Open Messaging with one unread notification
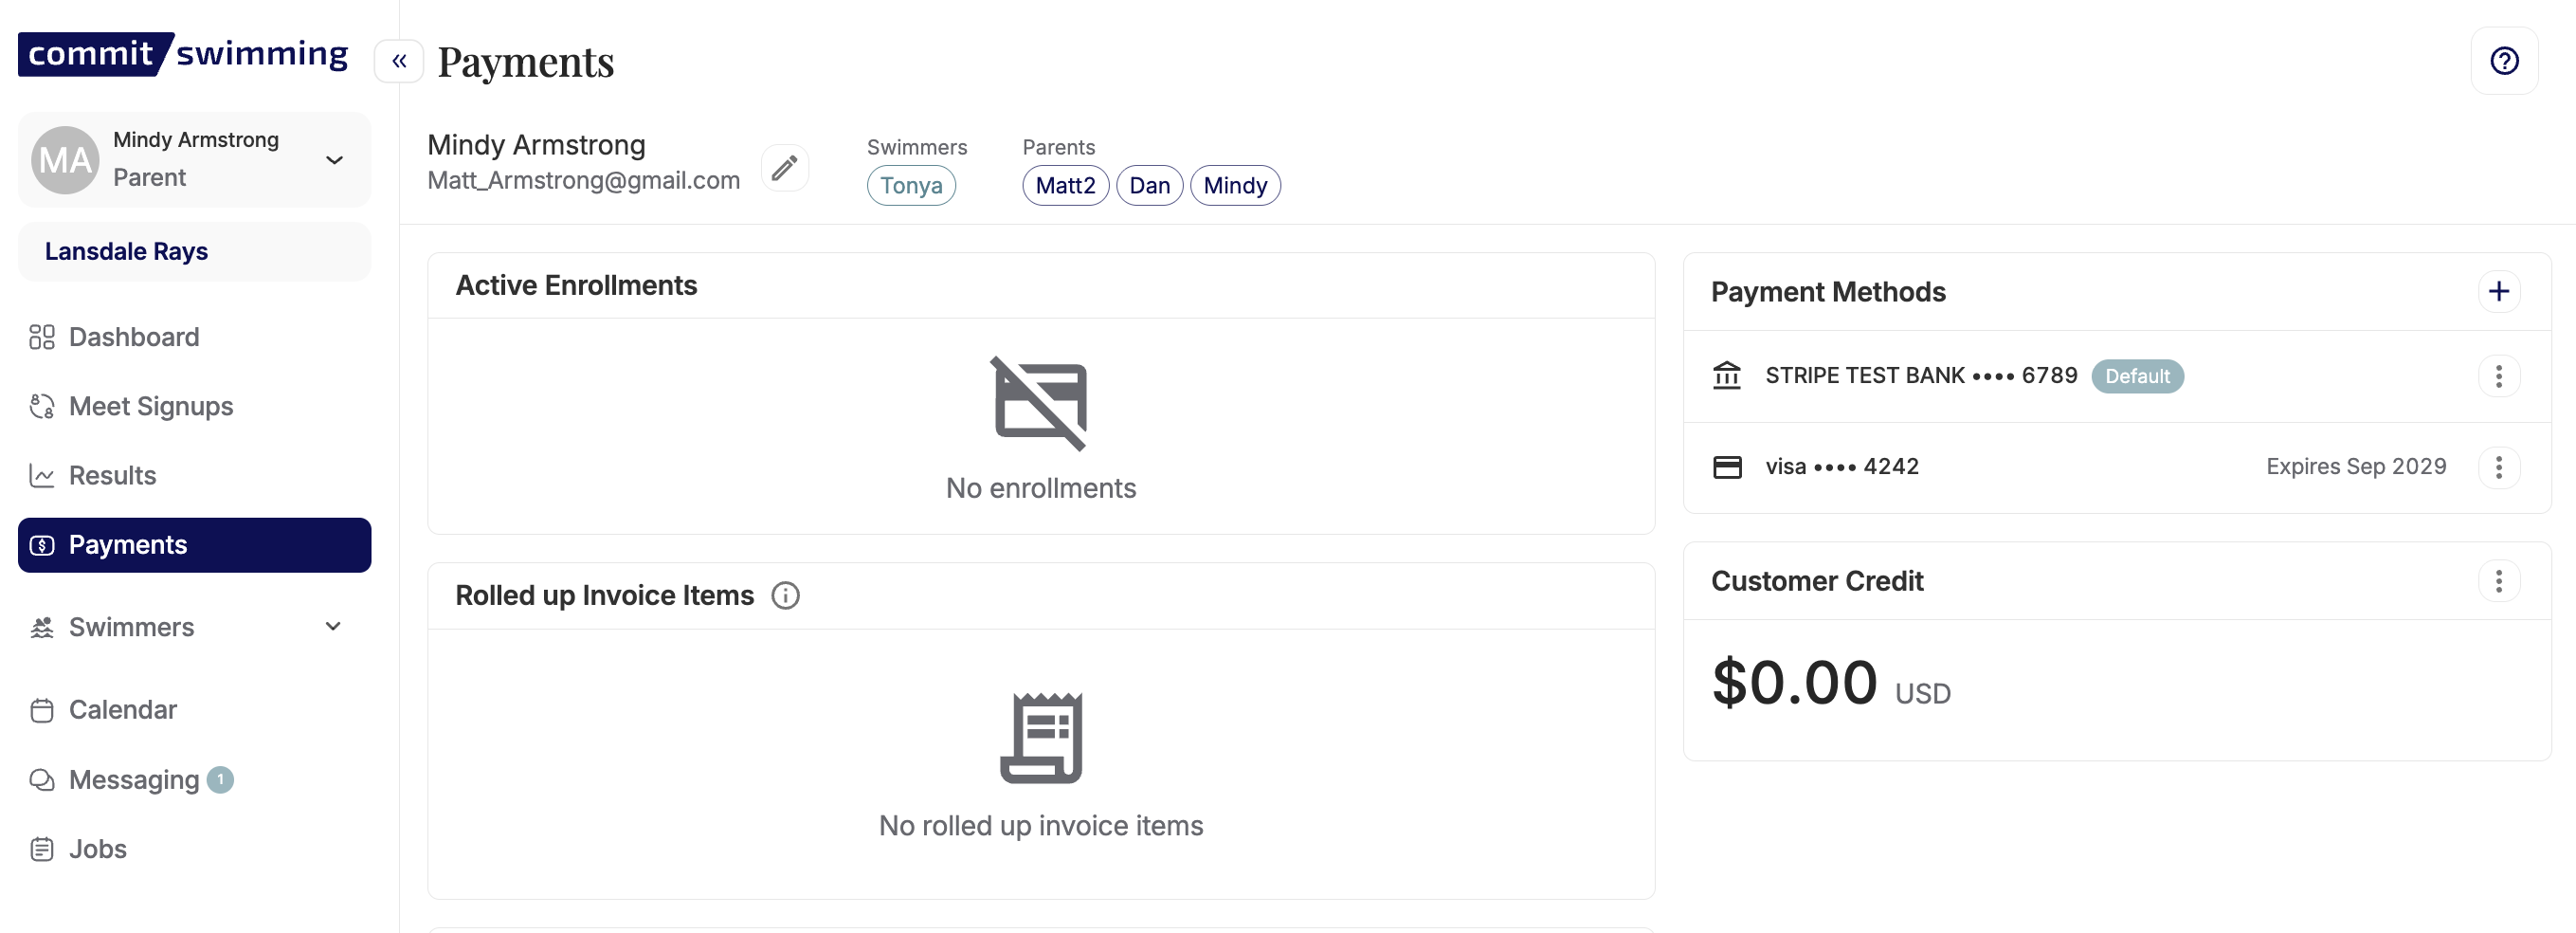The image size is (2576, 933). coord(134,780)
